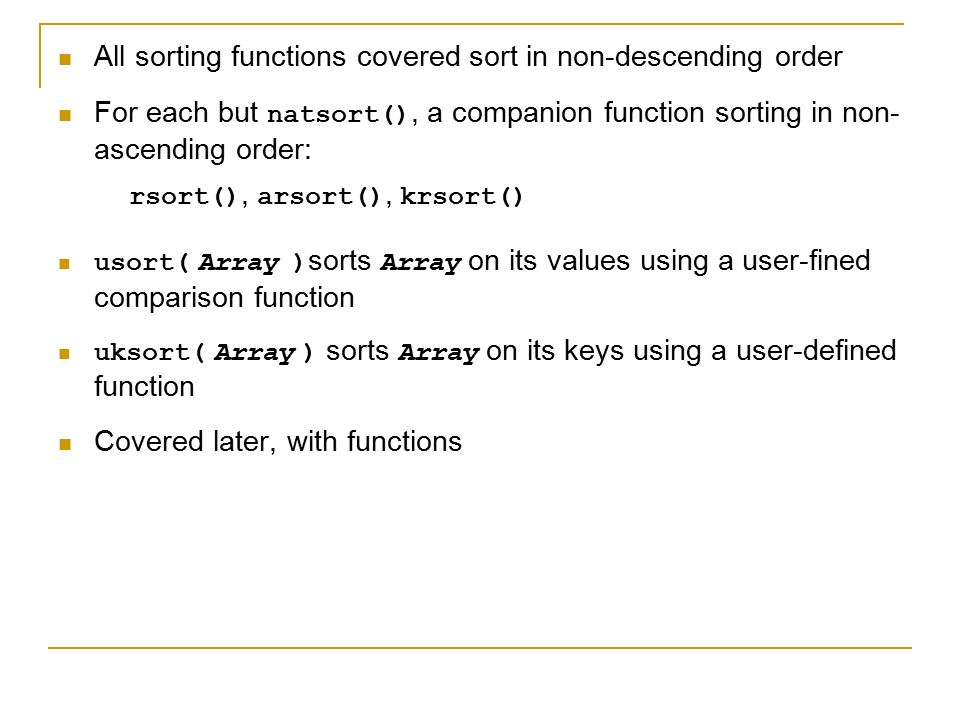Click the bullet before 'uksort( Array )'
The image size is (960, 720).
click(65, 354)
